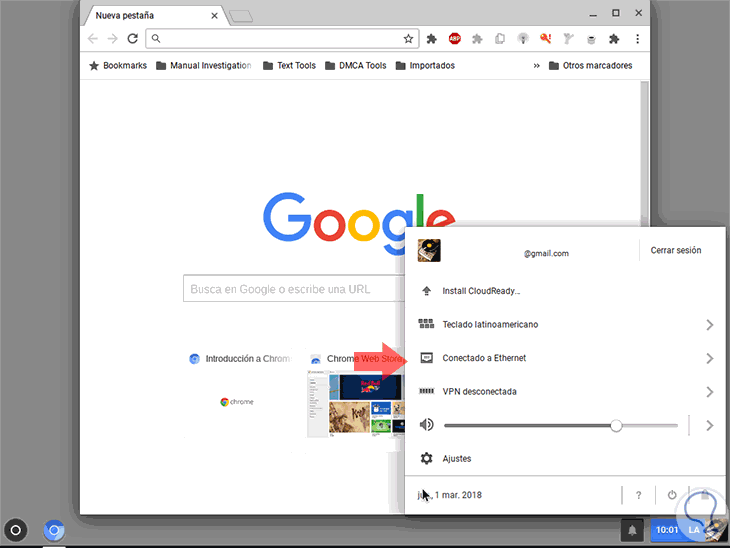Click the user avatar in the tray panel
Screen dimensions: 730x548
pyautogui.click(x=429, y=250)
